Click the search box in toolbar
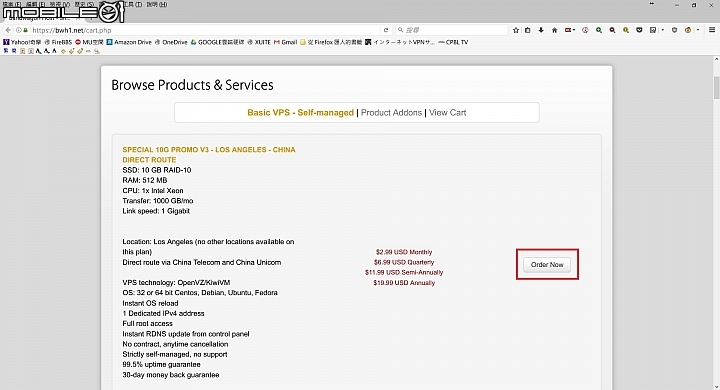 [451, 30]
